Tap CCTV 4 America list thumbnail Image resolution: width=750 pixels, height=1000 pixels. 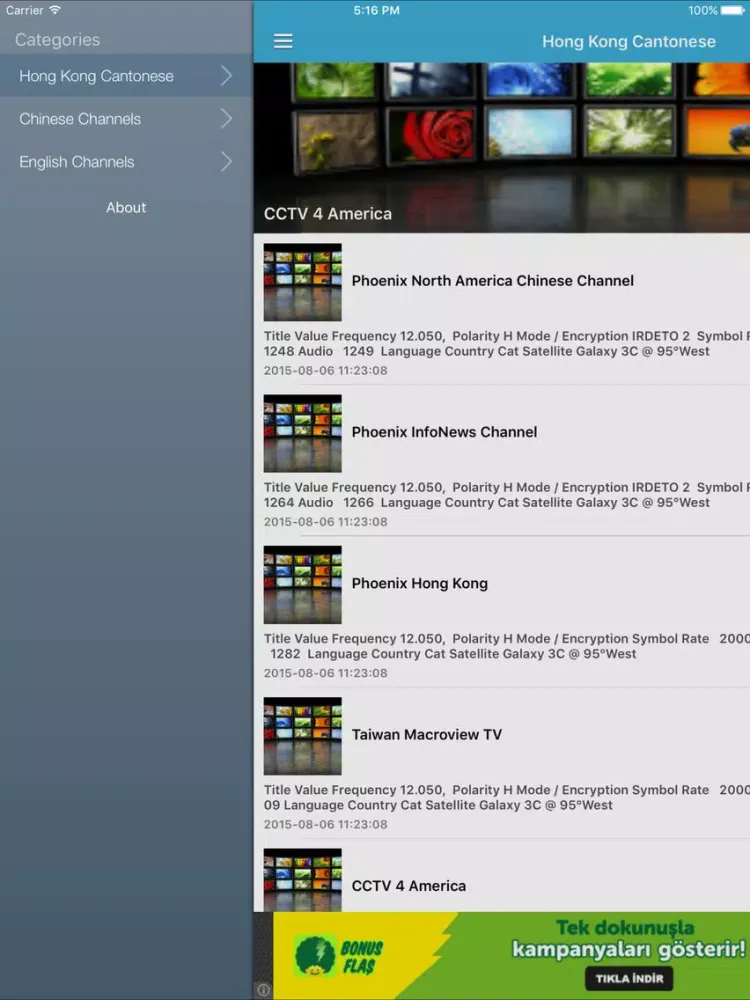click(x=303, y=879)
